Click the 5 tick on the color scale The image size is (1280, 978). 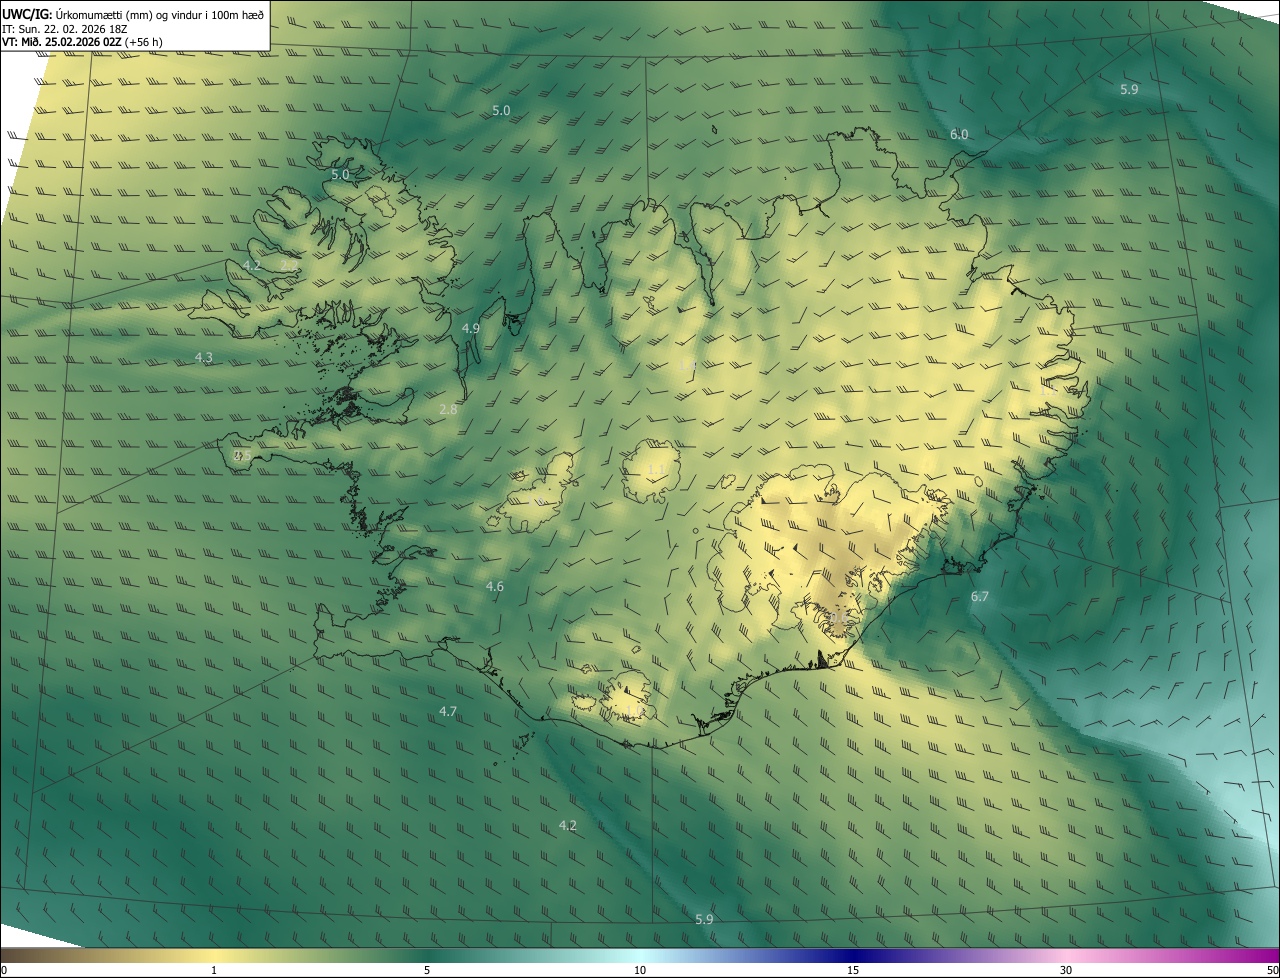tap(427, 970)
